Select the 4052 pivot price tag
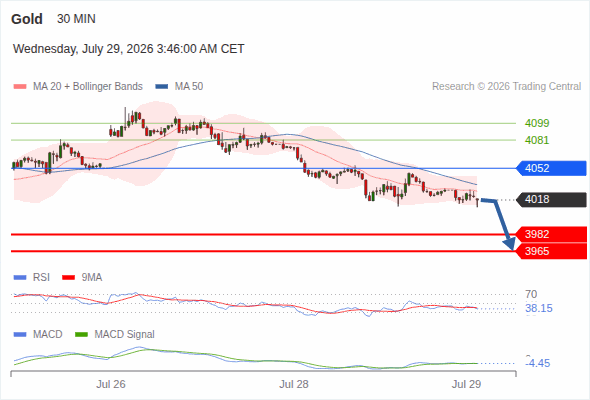 coord(551,168)
